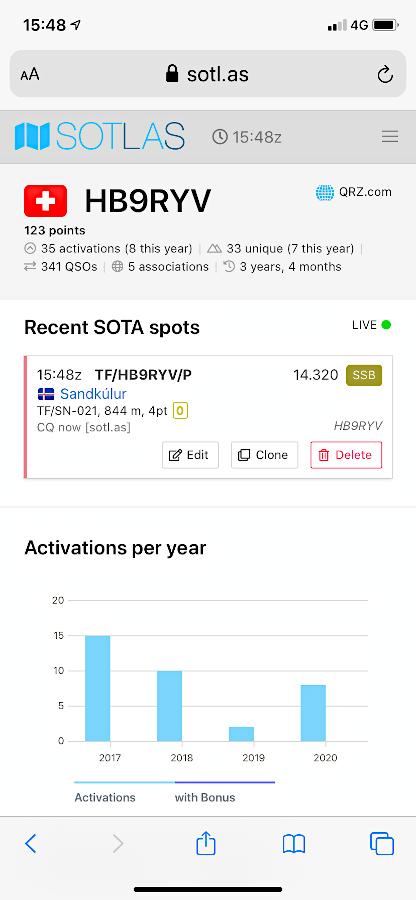Open the Sandkúlur summit link
416x900 pixels.
93,394
